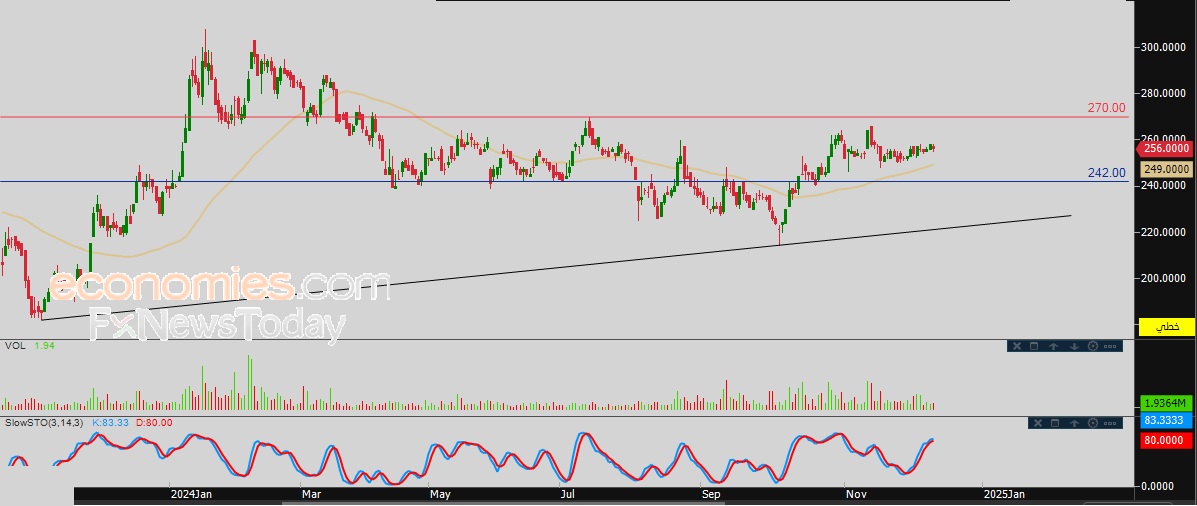Close the SlowSTO indicator panel

coord(1038,423)
